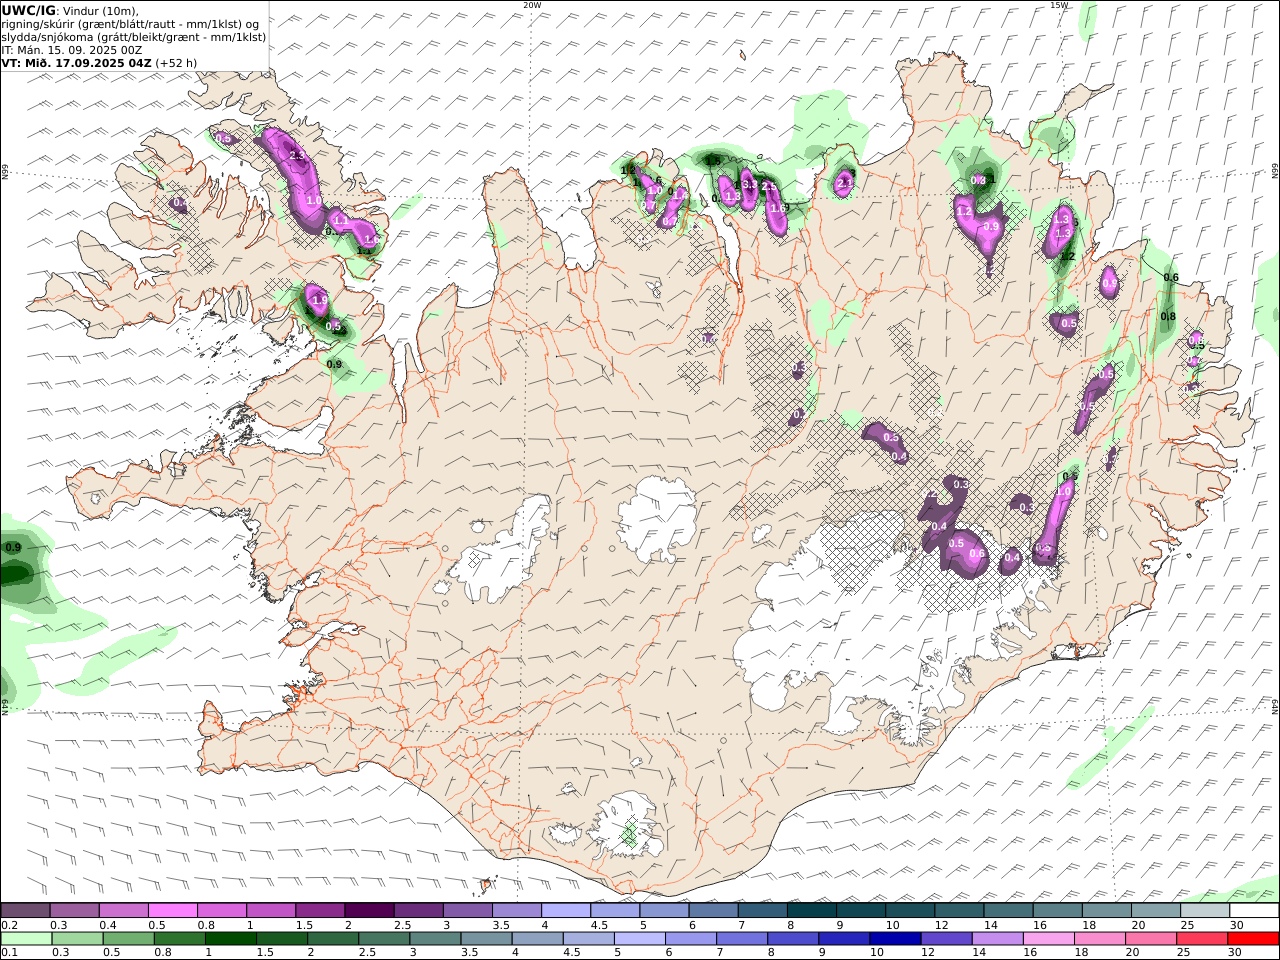The width and height of the screenshot is (1280, 960).
Task: Select the 25 swatch in lower legend row
Action: pyautogui.click(x=1201, y=939)
